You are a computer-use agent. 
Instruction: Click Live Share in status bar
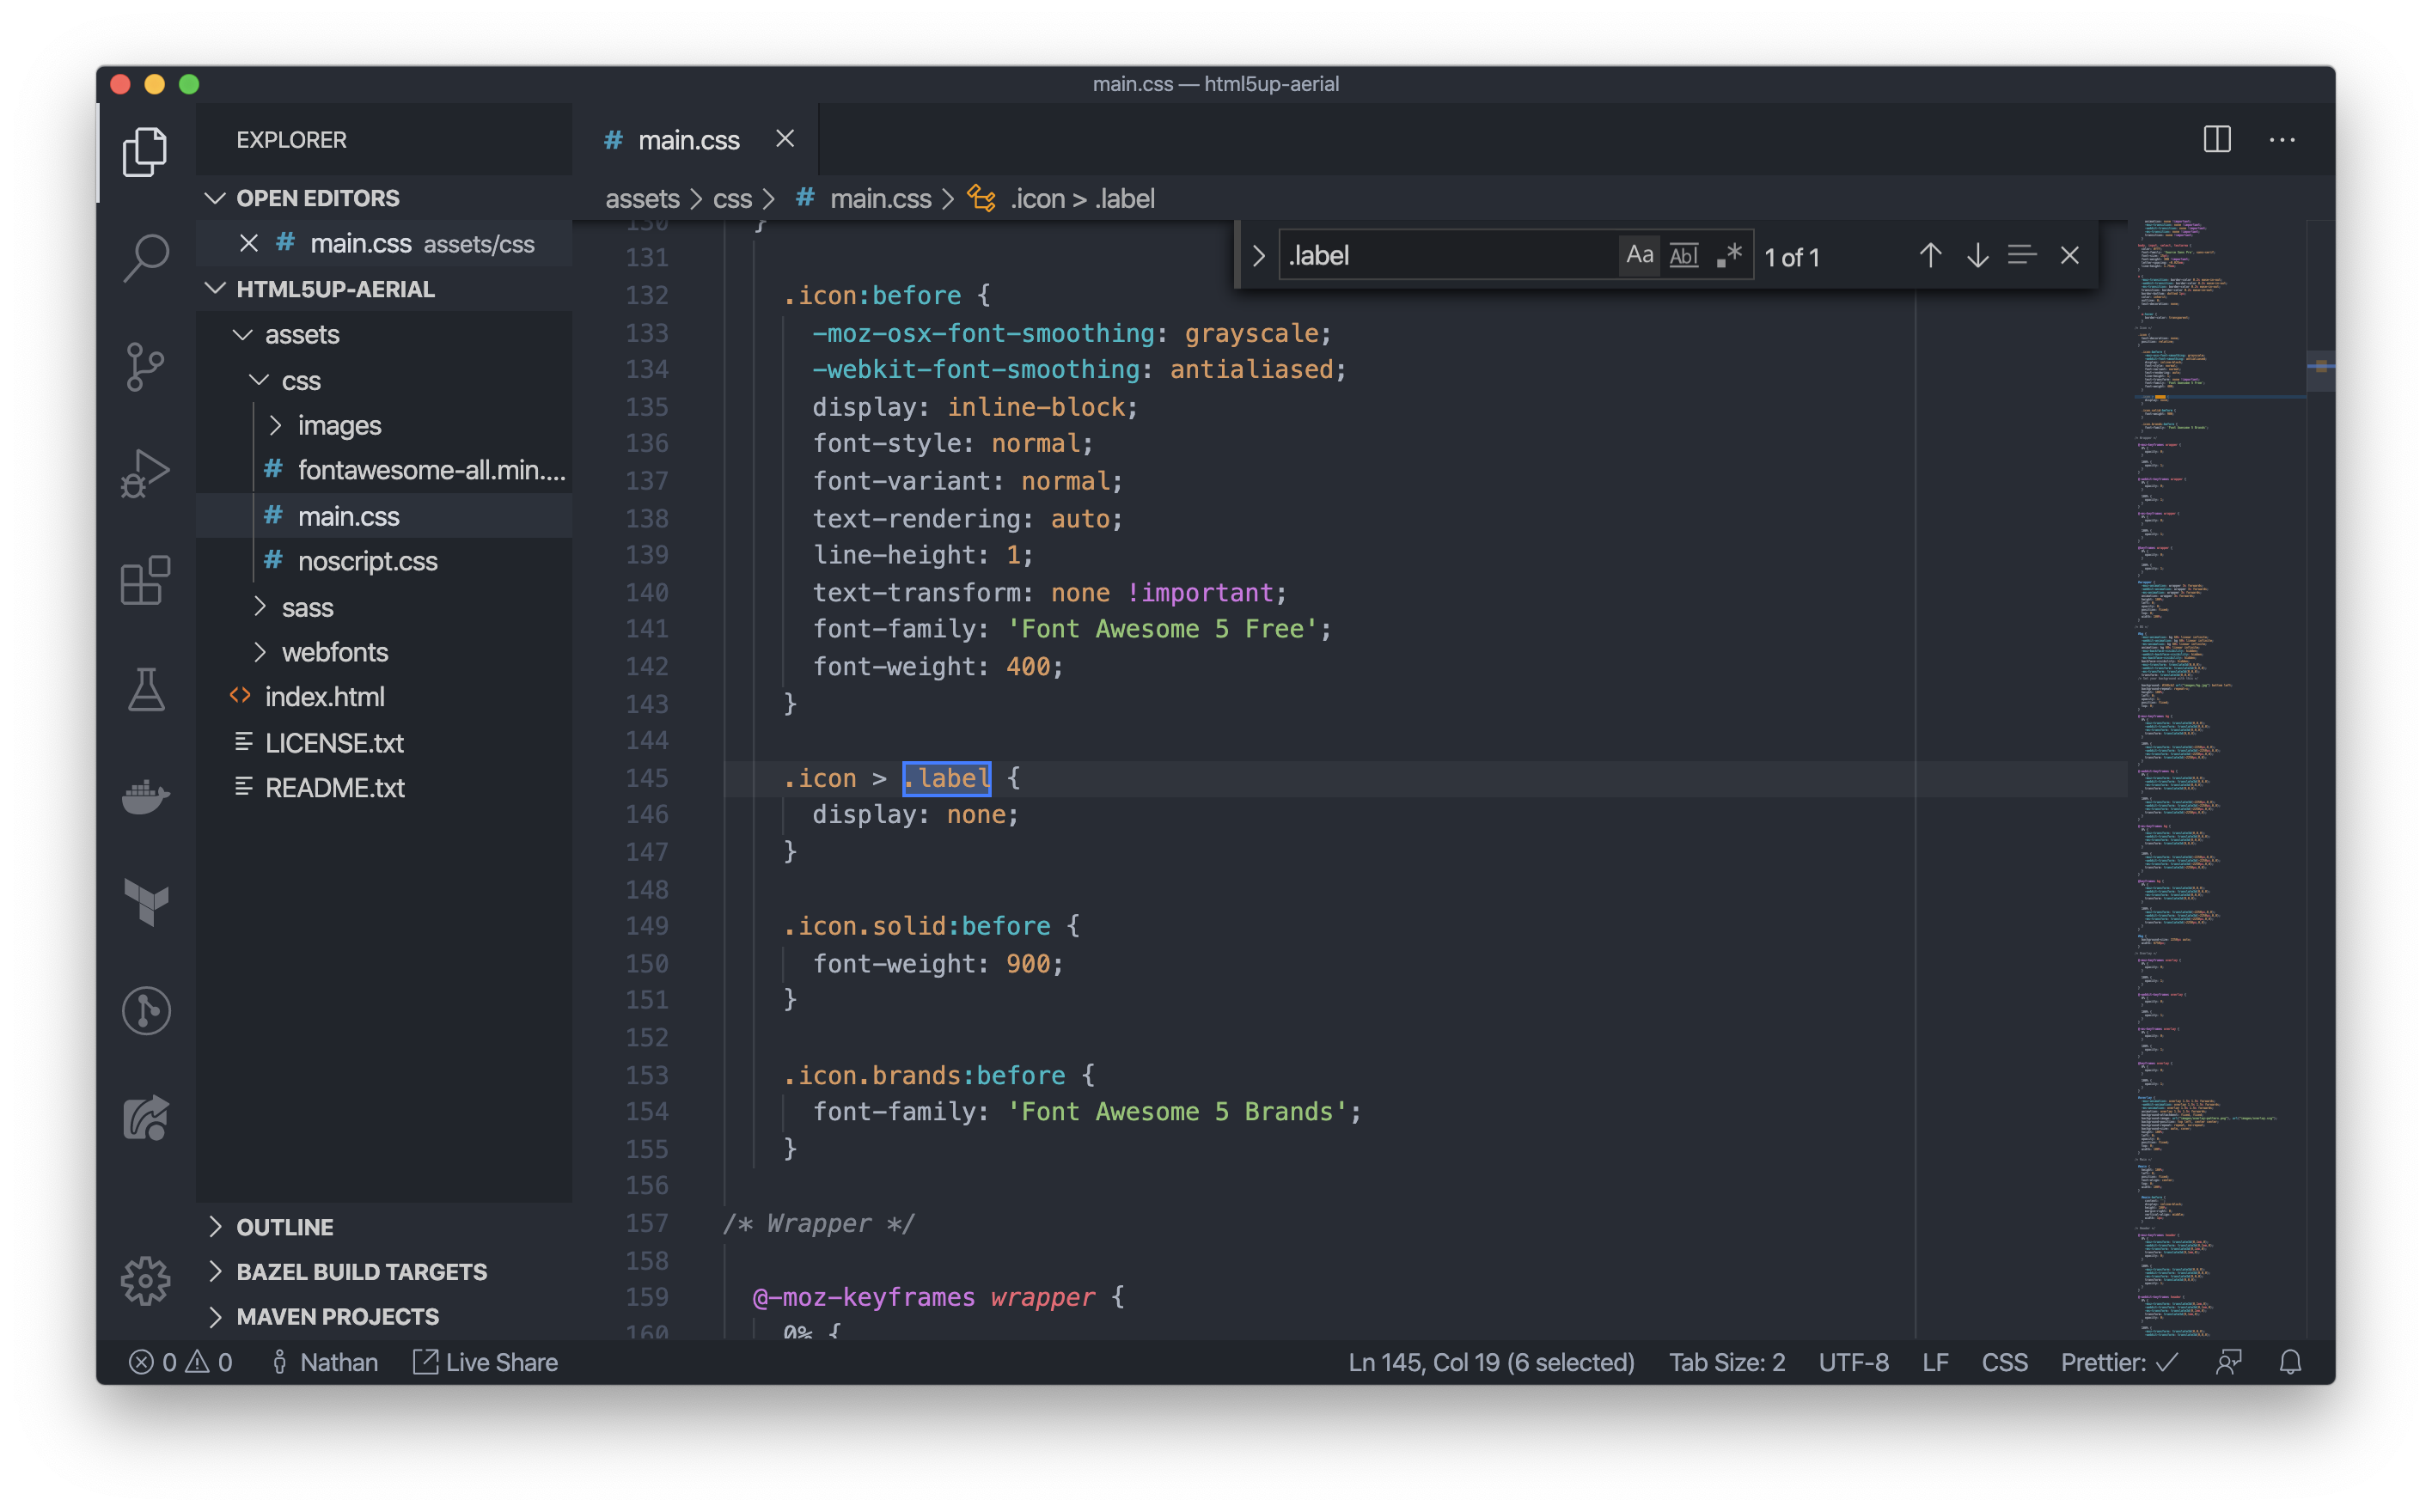[487, 1362]
